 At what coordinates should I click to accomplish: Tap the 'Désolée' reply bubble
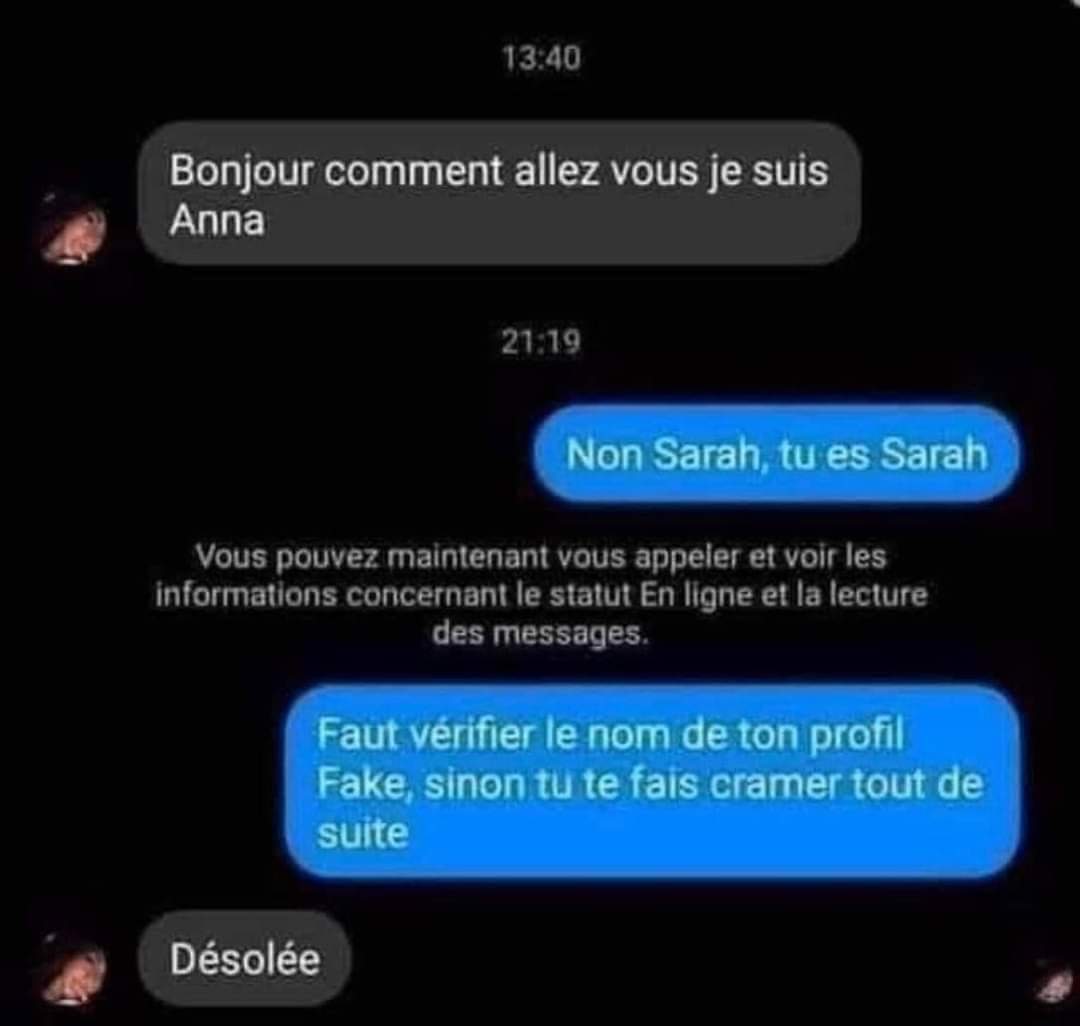click(x=245, y=959)
